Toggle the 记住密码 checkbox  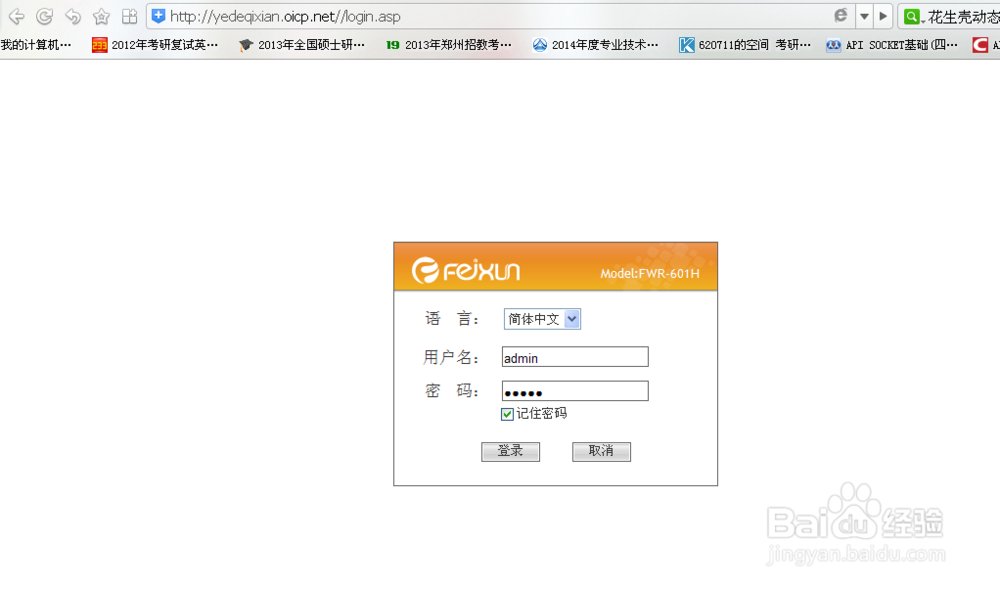pyautogui.click(x=507, y=414)
